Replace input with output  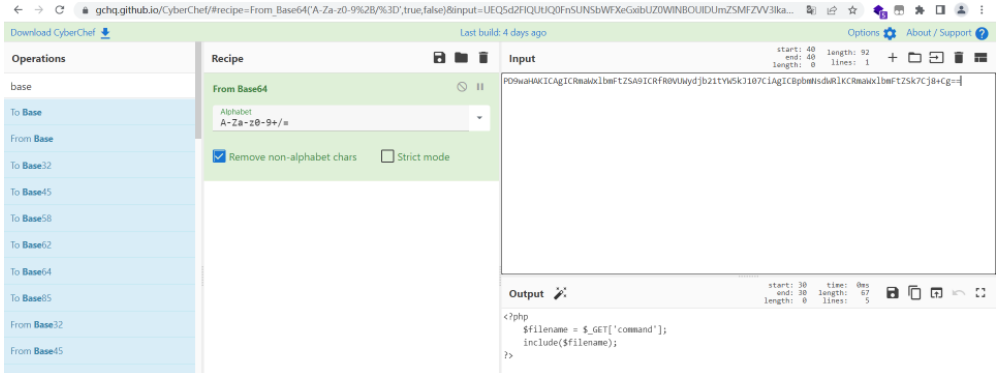(x=936, y=293)
